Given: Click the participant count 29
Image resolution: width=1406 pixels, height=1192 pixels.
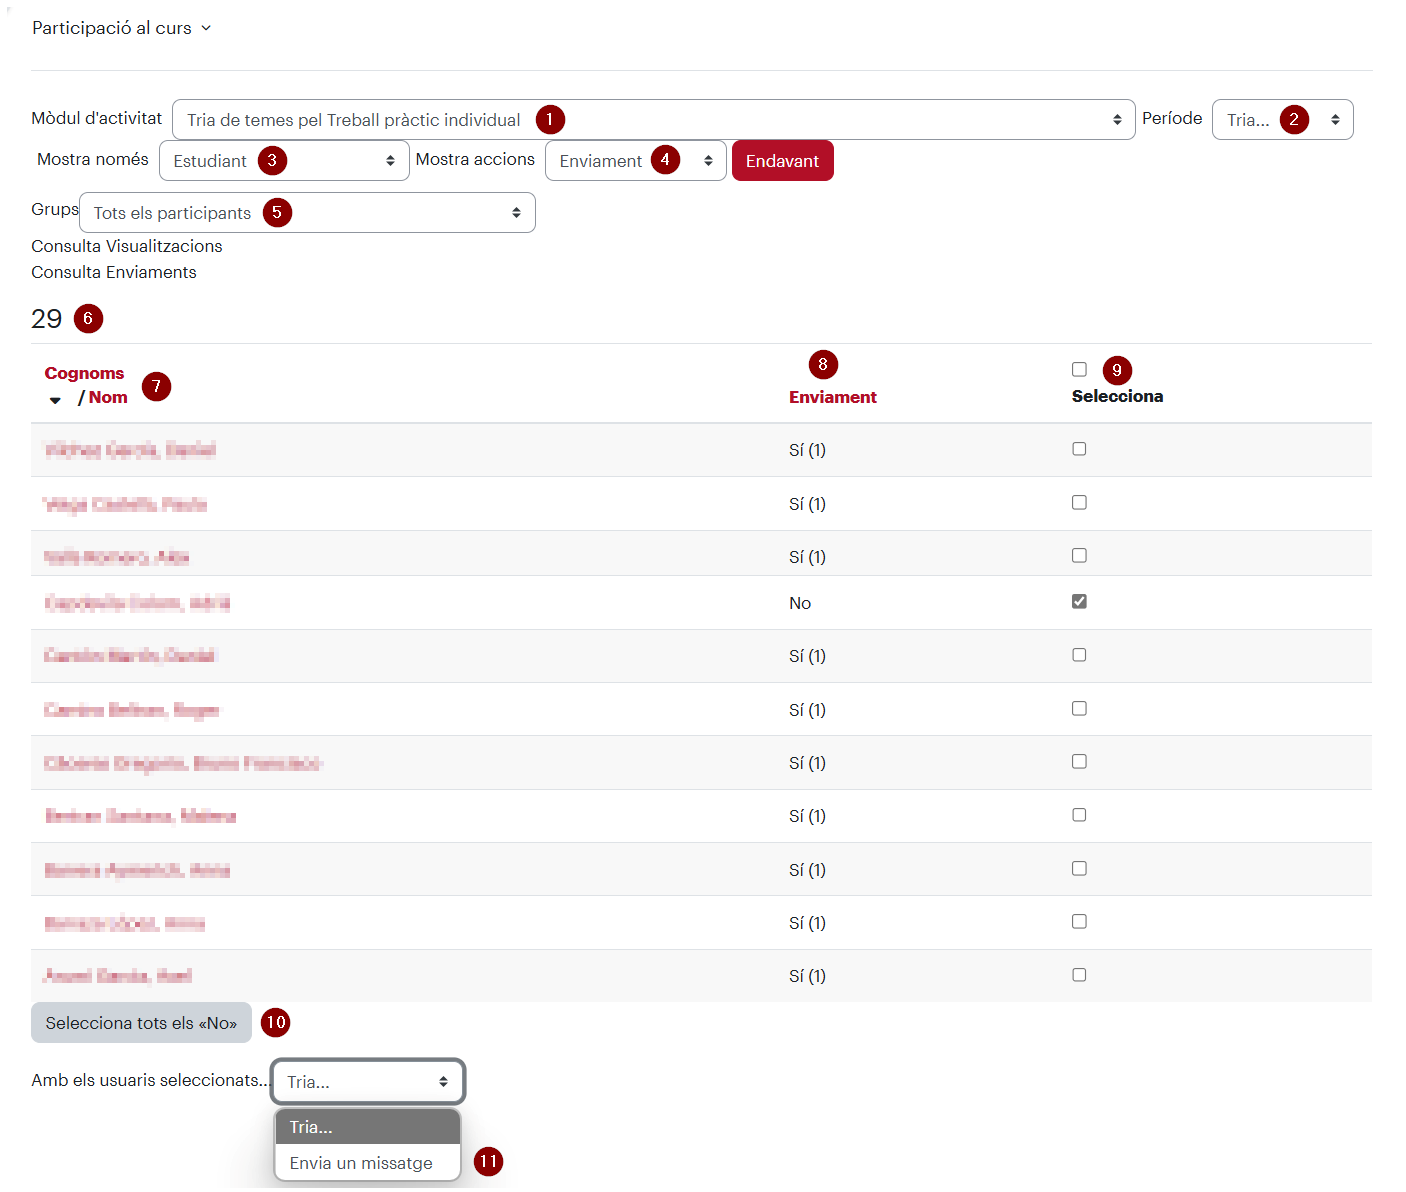Looking at the screenshot, I should tap(46, 319).
